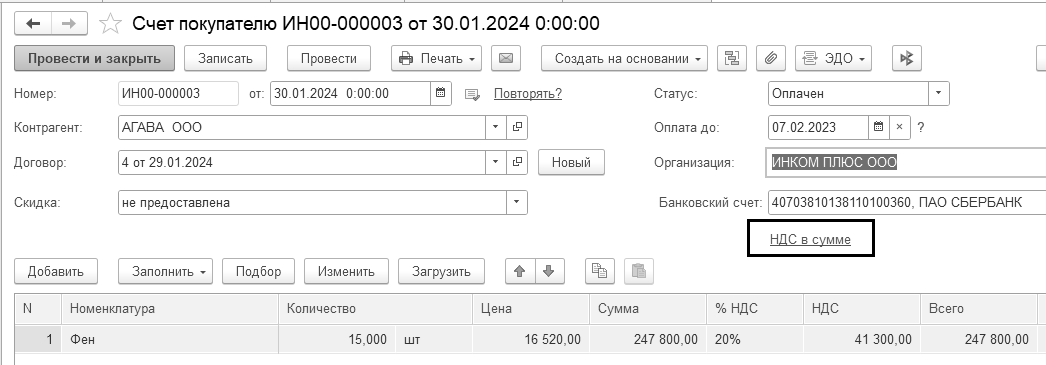
Task: Click the date field 30.01.2024
Action: 350,93
